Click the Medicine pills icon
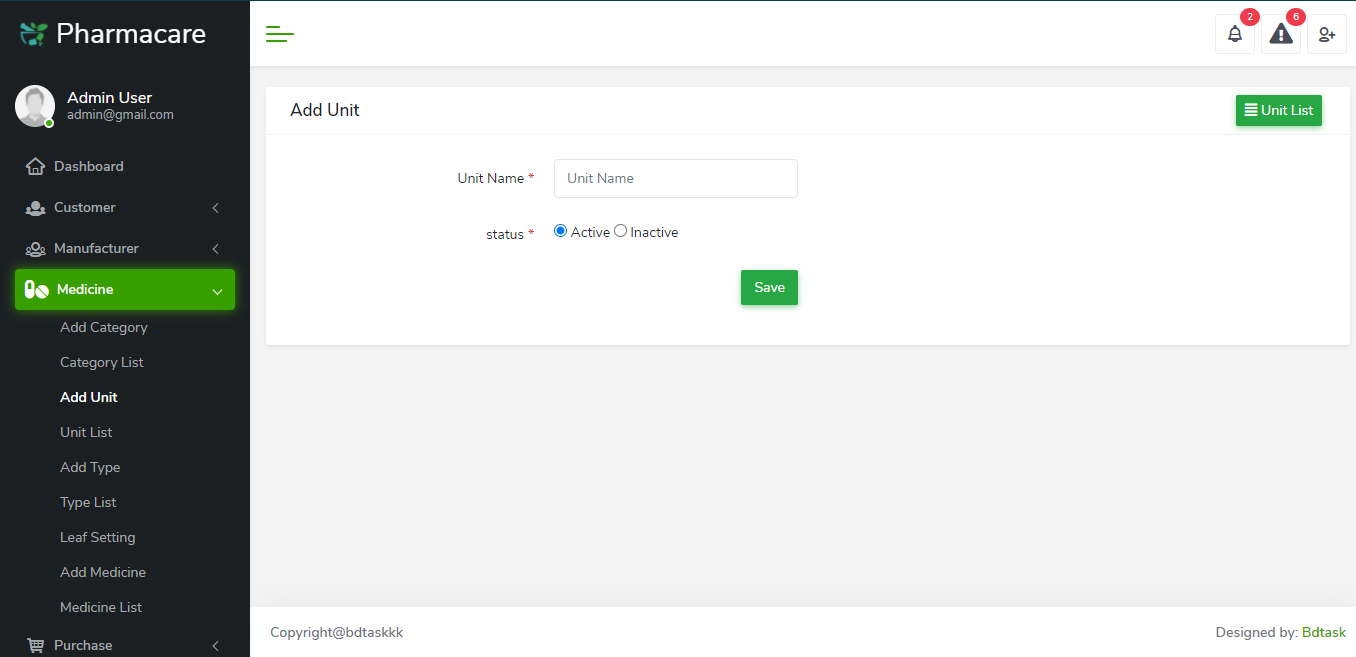This screenshot has height=657, width=1356. (37, 289)
